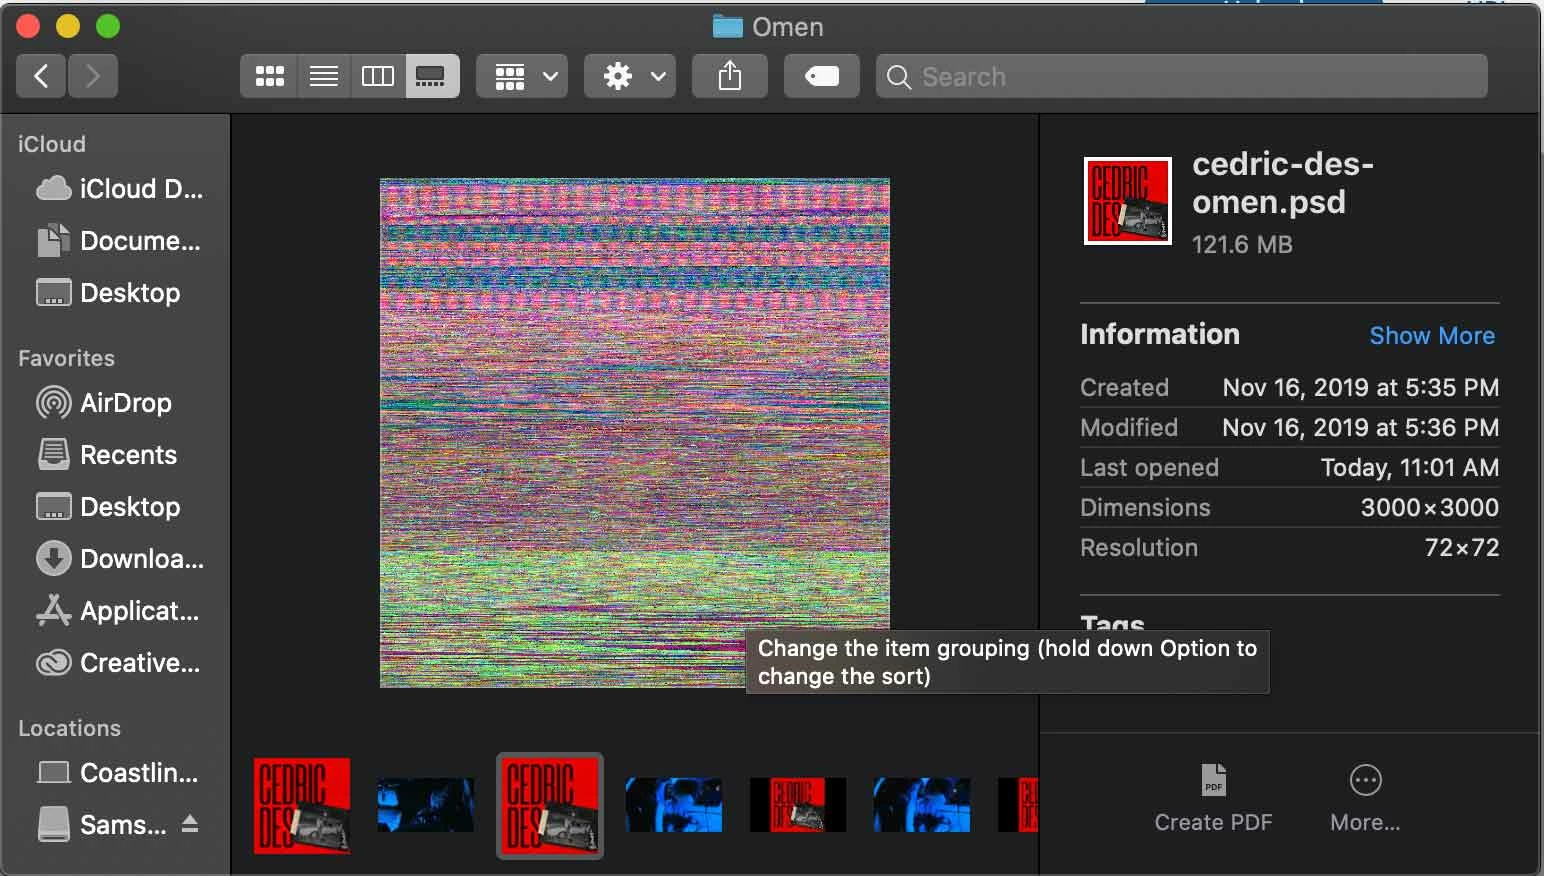Select the fourth thumbnail with blue image

click(x=674, y=805)
